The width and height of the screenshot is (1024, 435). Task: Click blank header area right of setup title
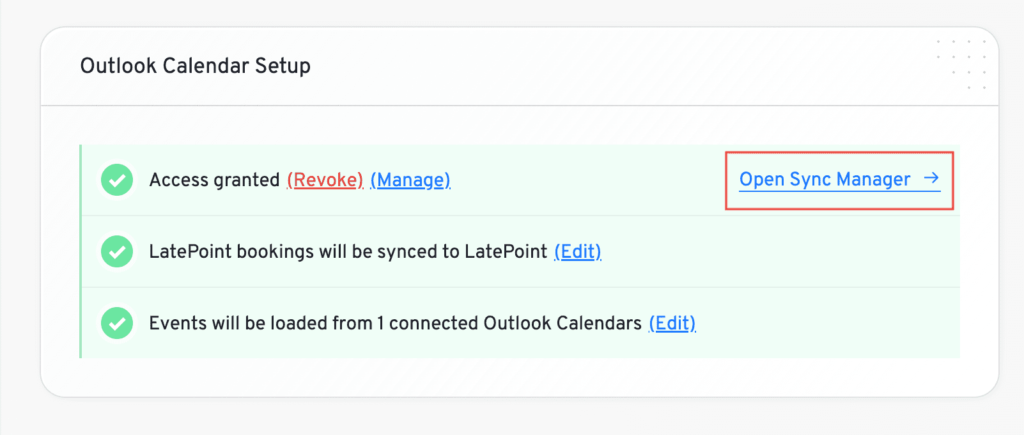point(600,67)
